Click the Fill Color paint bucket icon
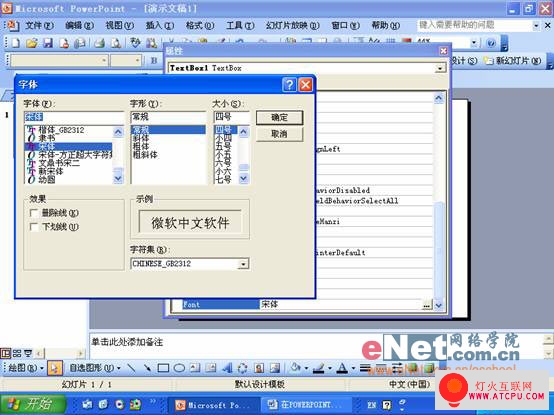The image size is (554, 415). click(x=295, y=368)
